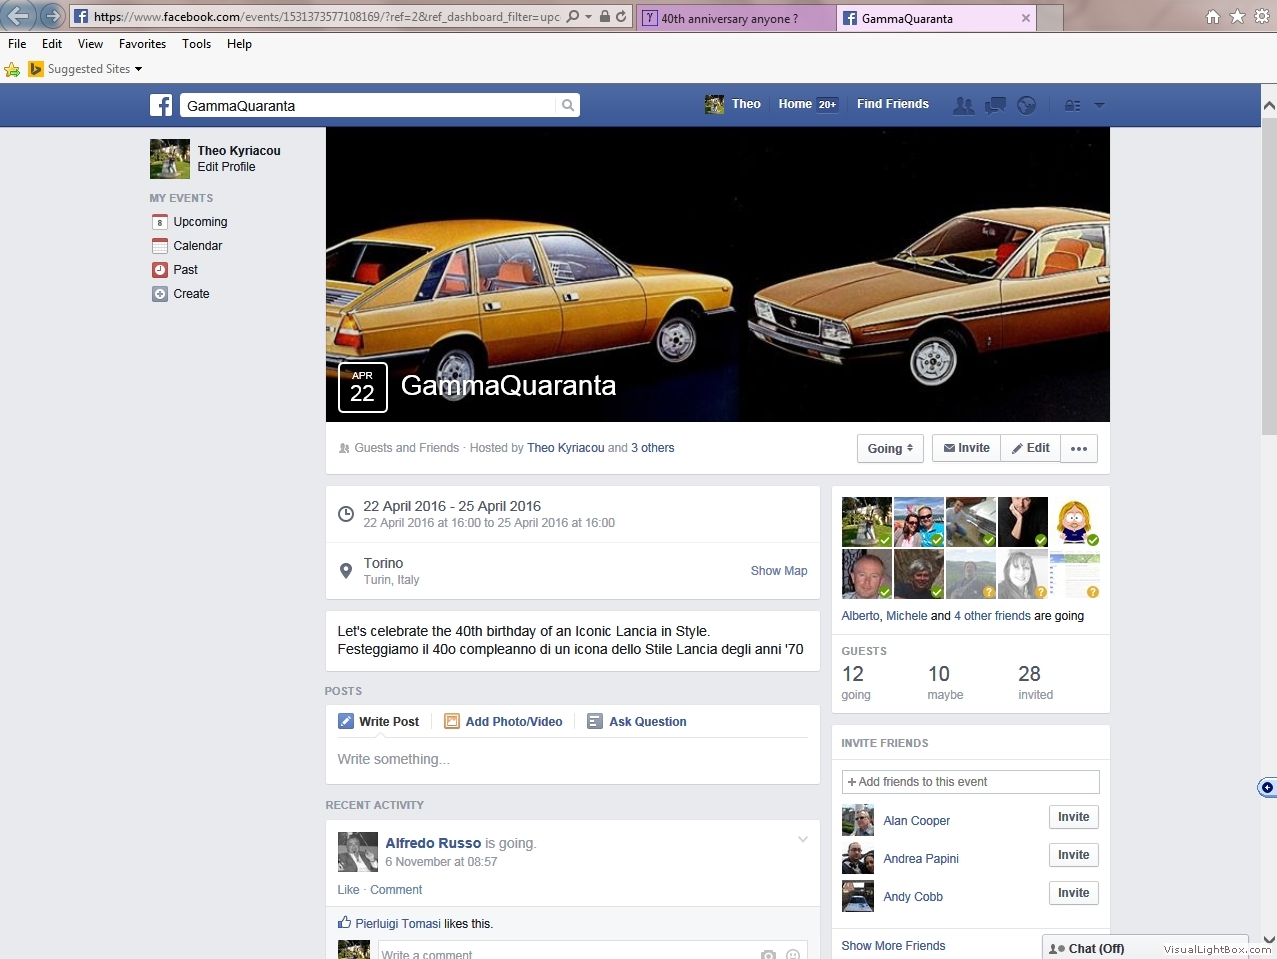Viewport: 1277px width, 959px height.
Task: Click the blue side-panel arrow icon
Action: 1267,788
